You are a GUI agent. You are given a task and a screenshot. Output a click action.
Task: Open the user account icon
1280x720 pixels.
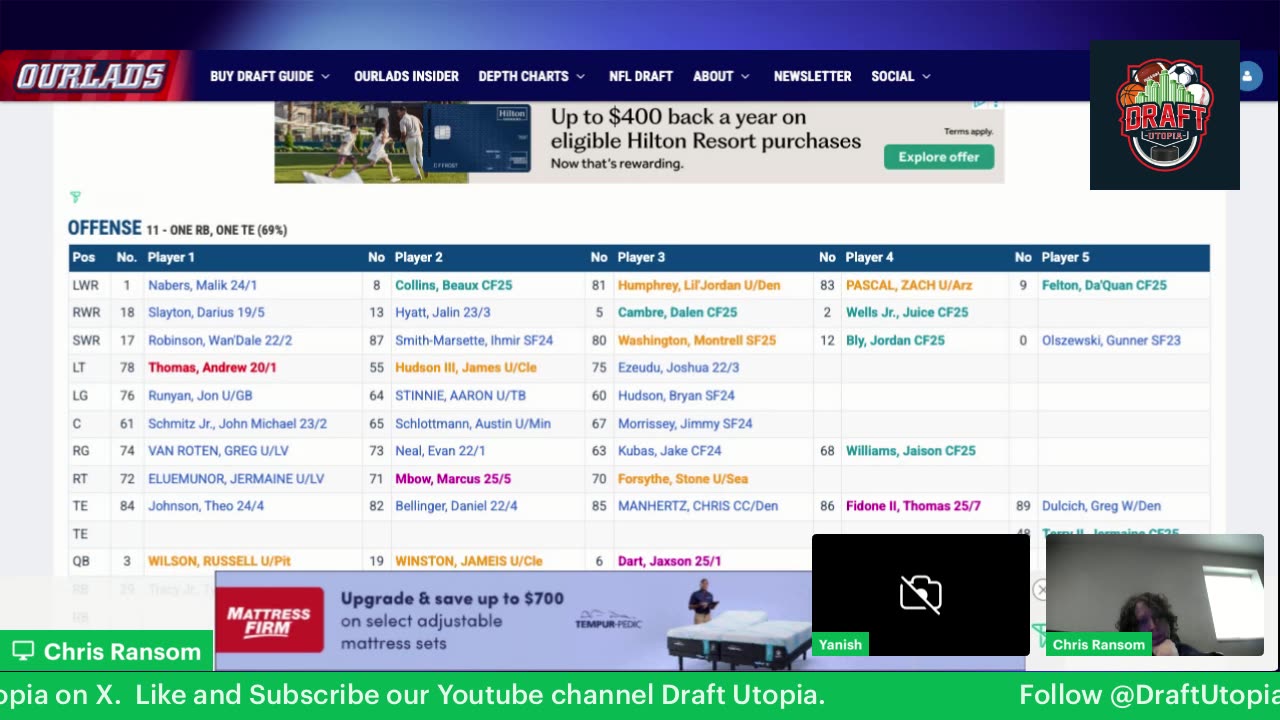1247,76
